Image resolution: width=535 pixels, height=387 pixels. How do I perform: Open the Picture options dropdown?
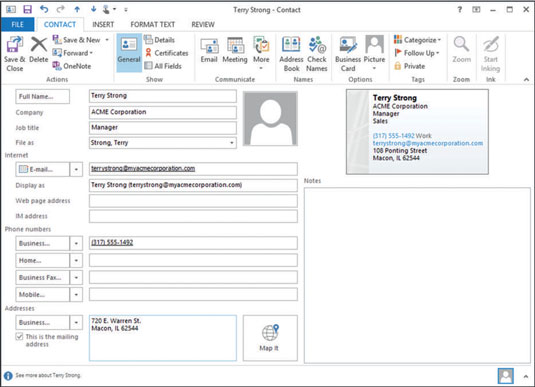pos(374,53)
